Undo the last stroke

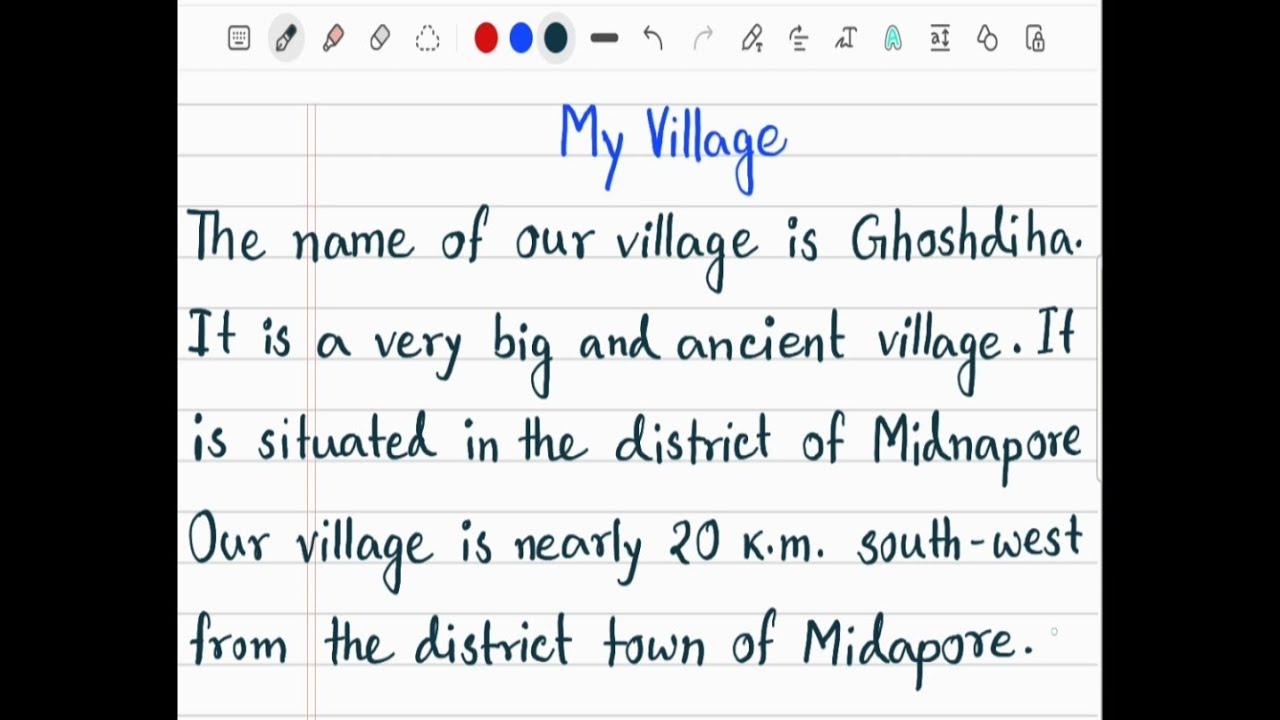coord(653,39)
